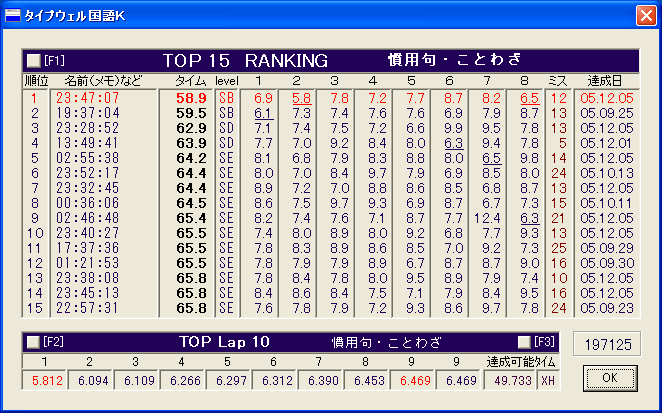The height and width of the screenshot is (413, 662).
Task: Select the name entry 17:37:36
Action: point(88,248)
